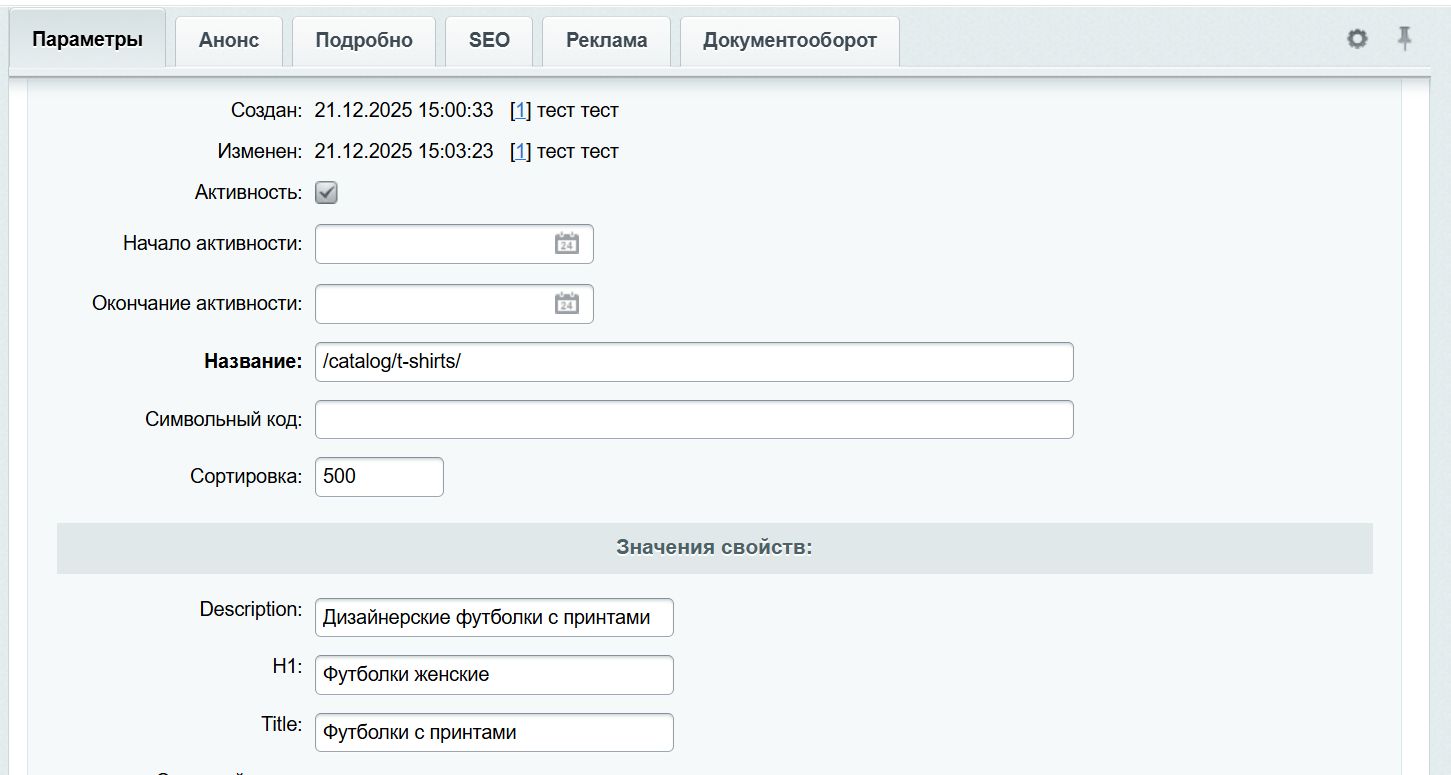The height and width of the screenshot is (775, 1451).
Task: Switch to the Анонс tab
Action: pyautogui.click(x=228, y=39)
